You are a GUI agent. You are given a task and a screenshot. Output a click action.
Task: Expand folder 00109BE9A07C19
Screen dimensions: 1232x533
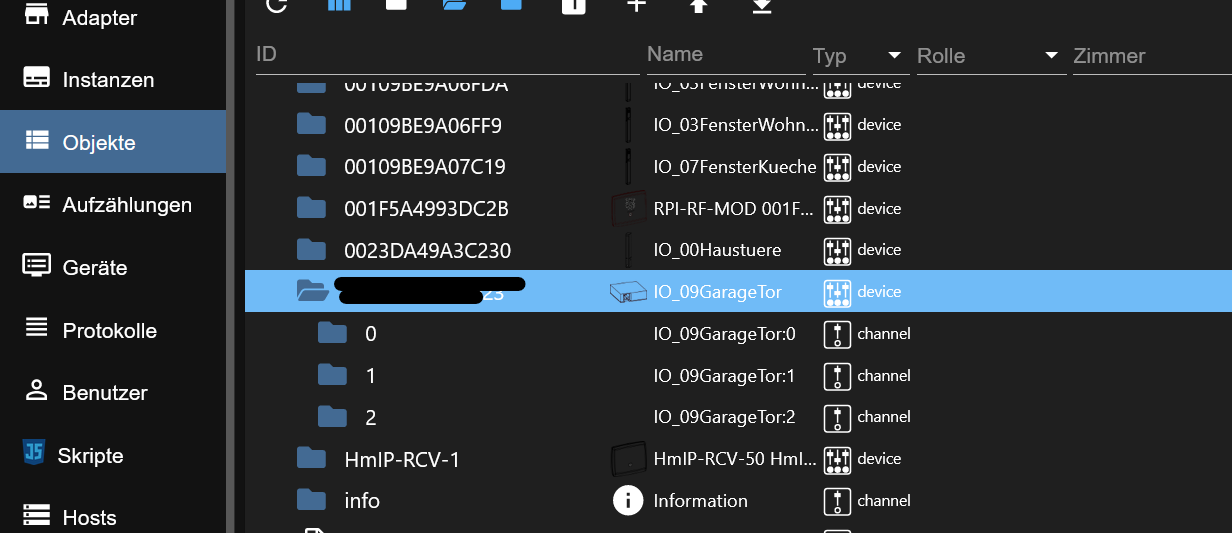click(x=312, y=166)
